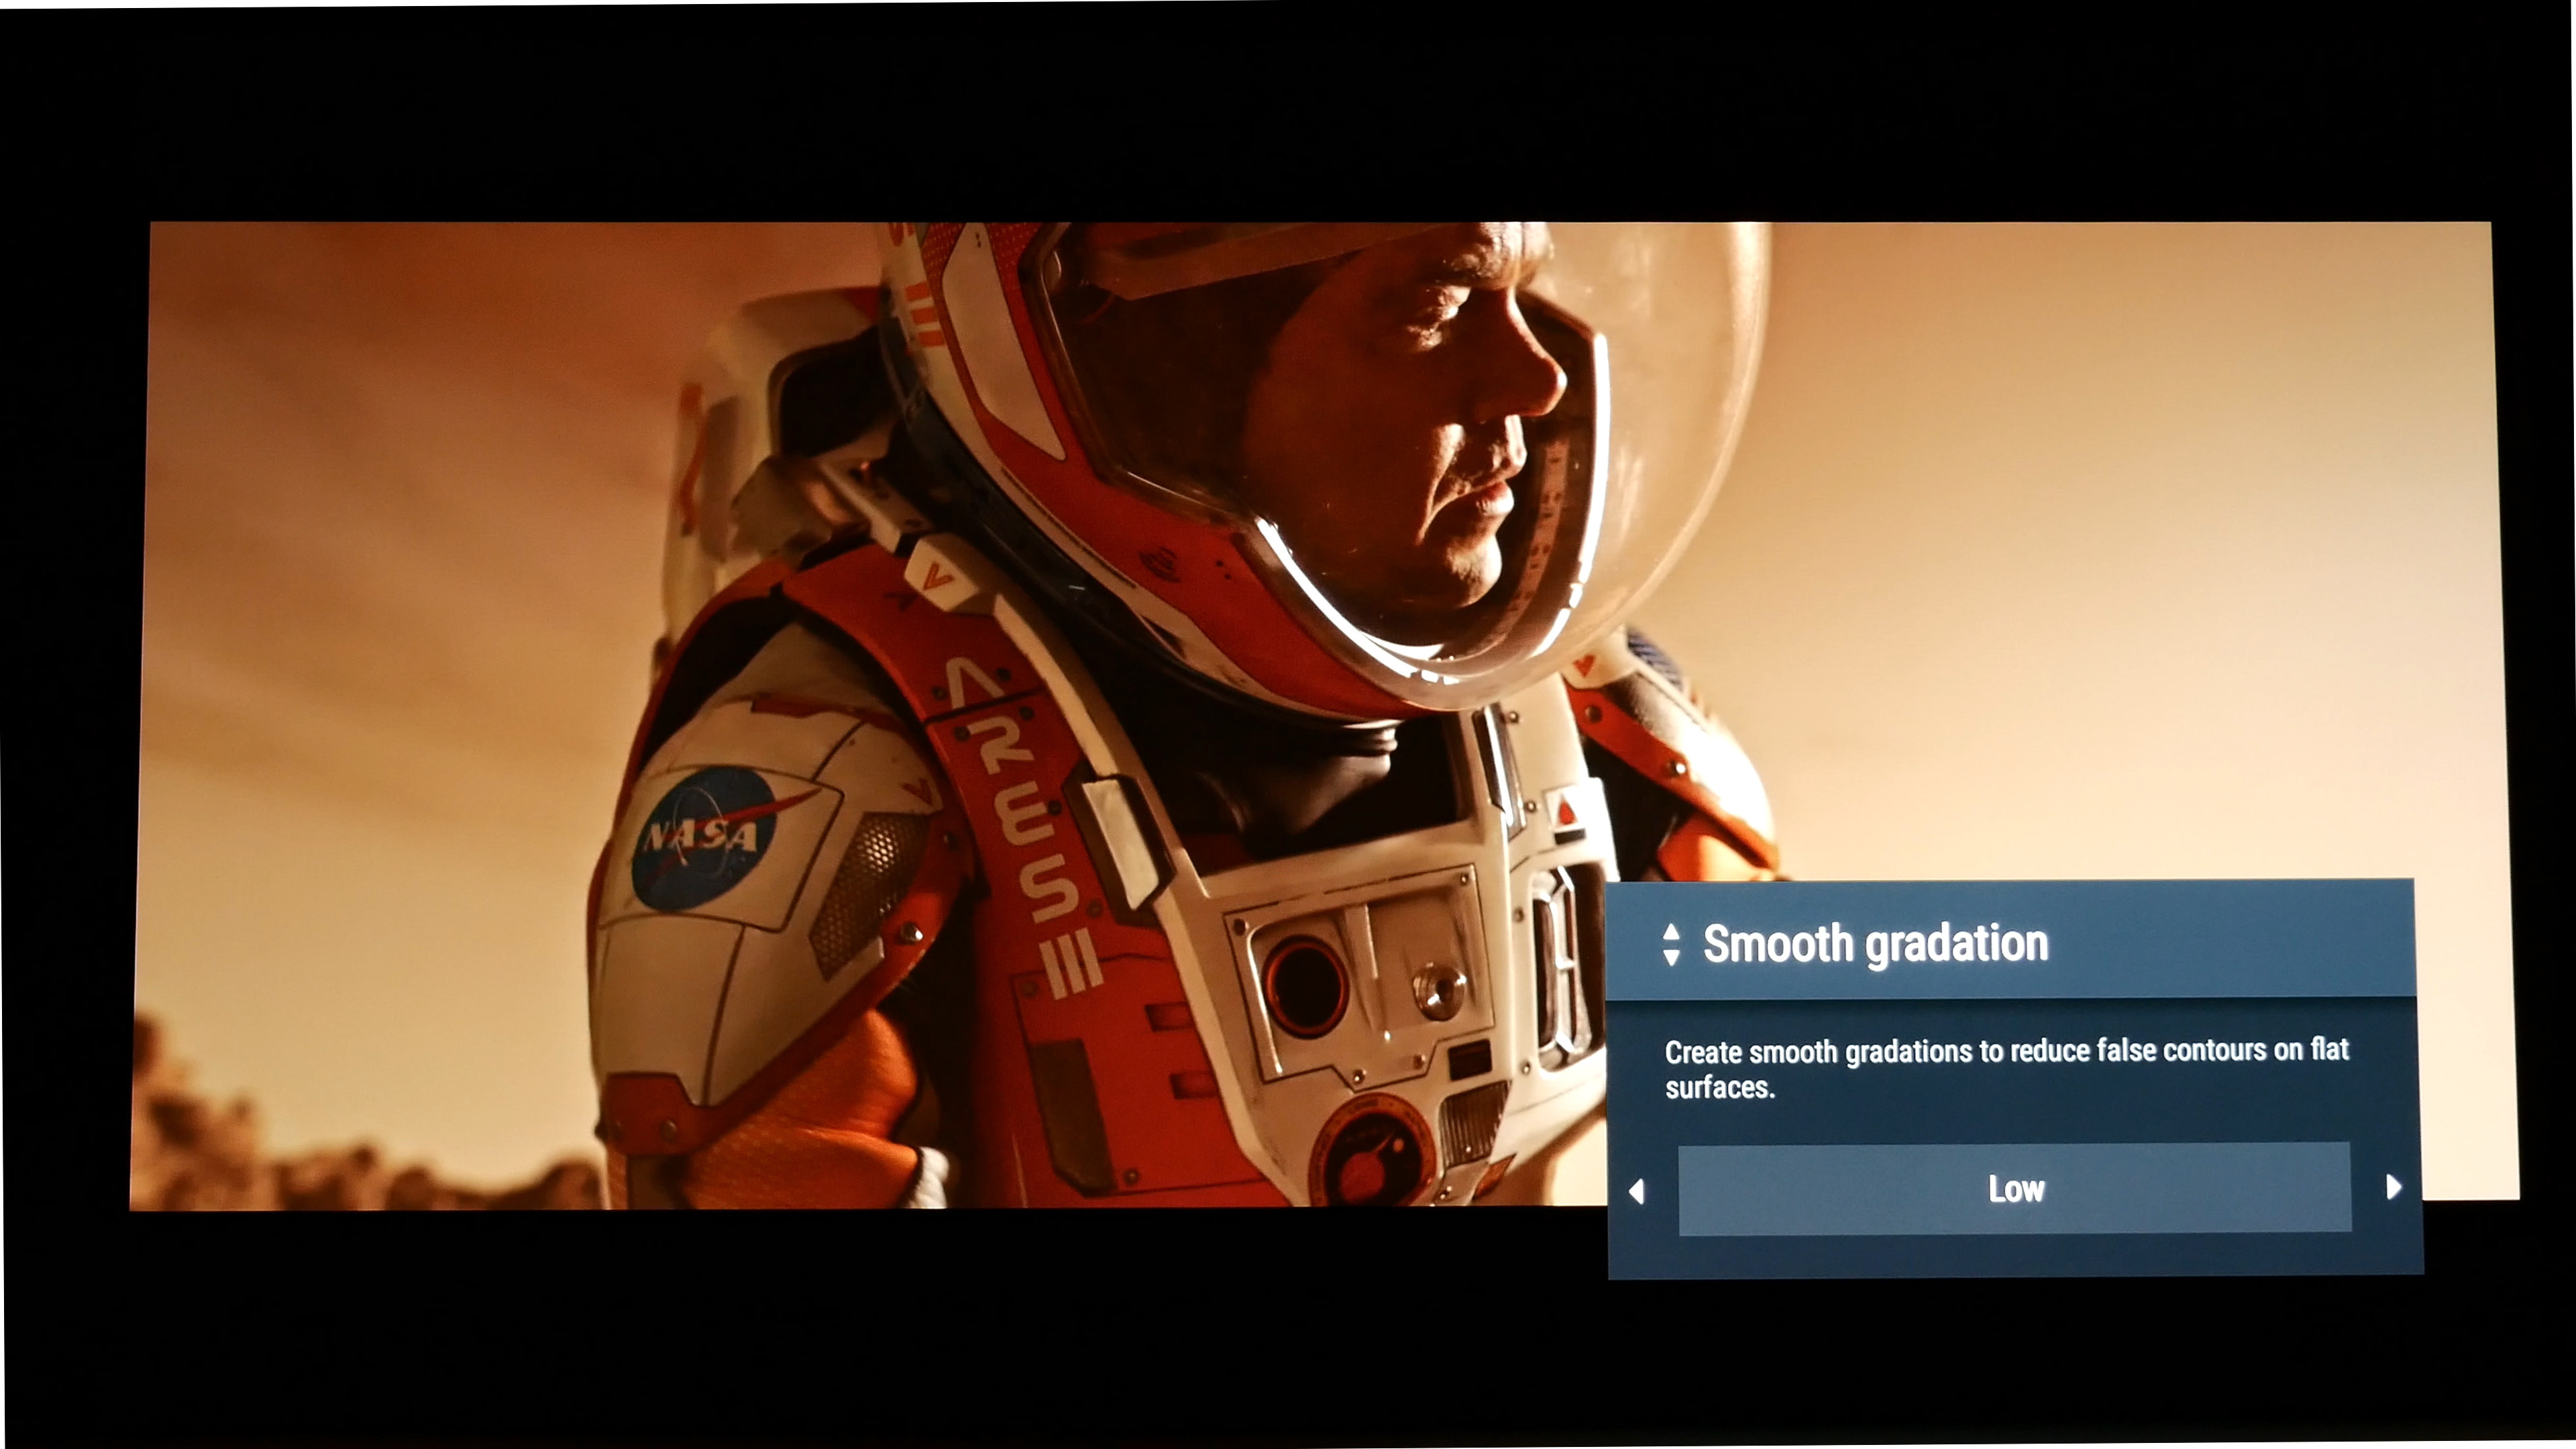Click the right arrow to raise Smooth gradation
The image size is (2576, 1449).
coord(2393,1187)
